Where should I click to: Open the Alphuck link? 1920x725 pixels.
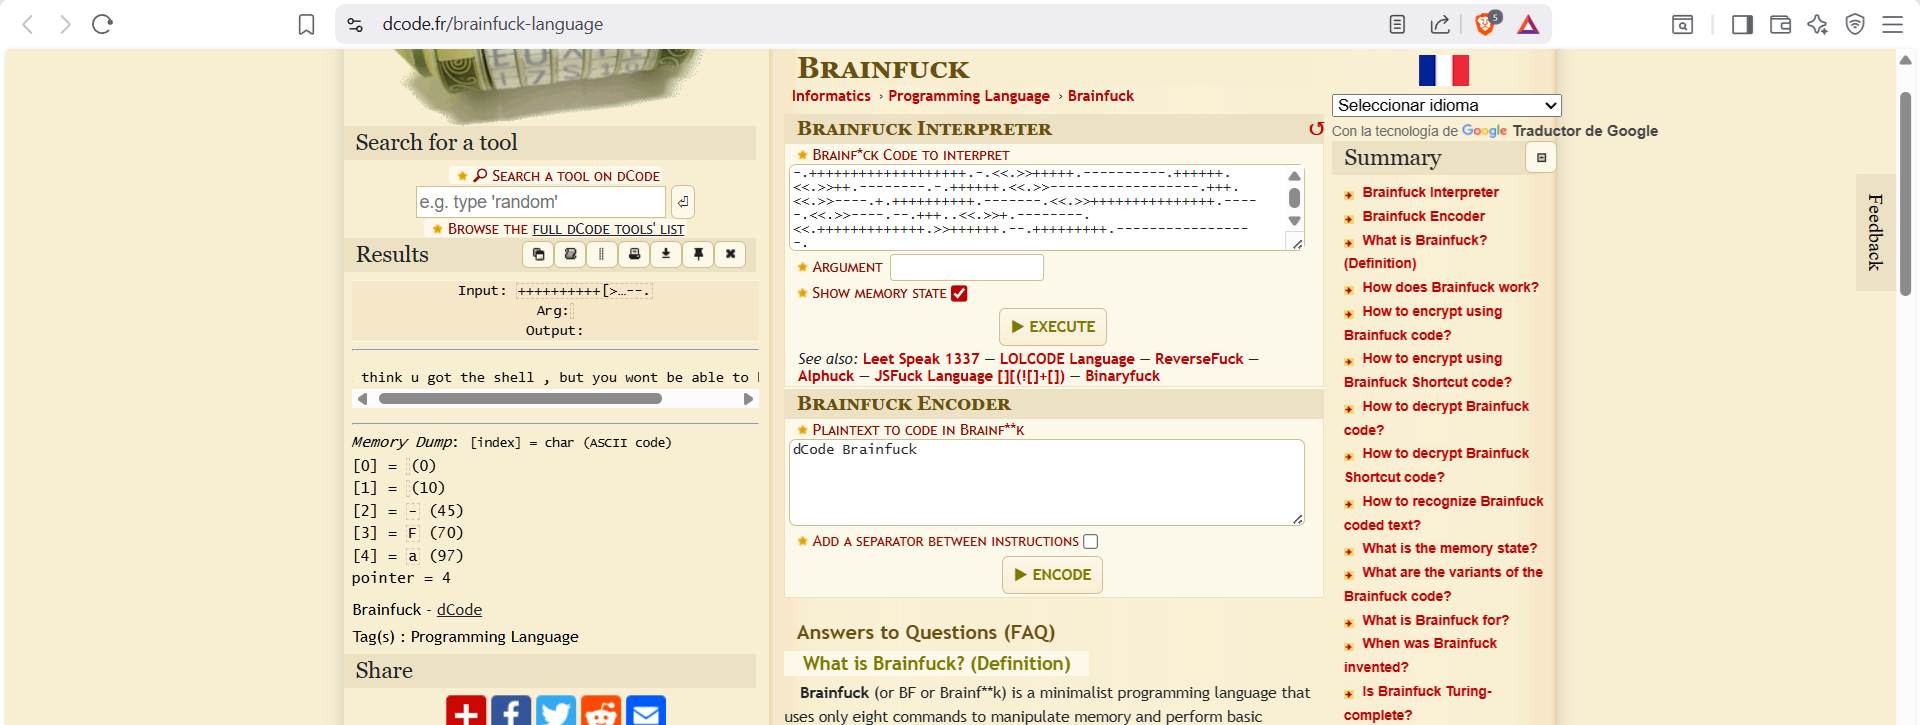pyautogui.click(x=826, y=376)
